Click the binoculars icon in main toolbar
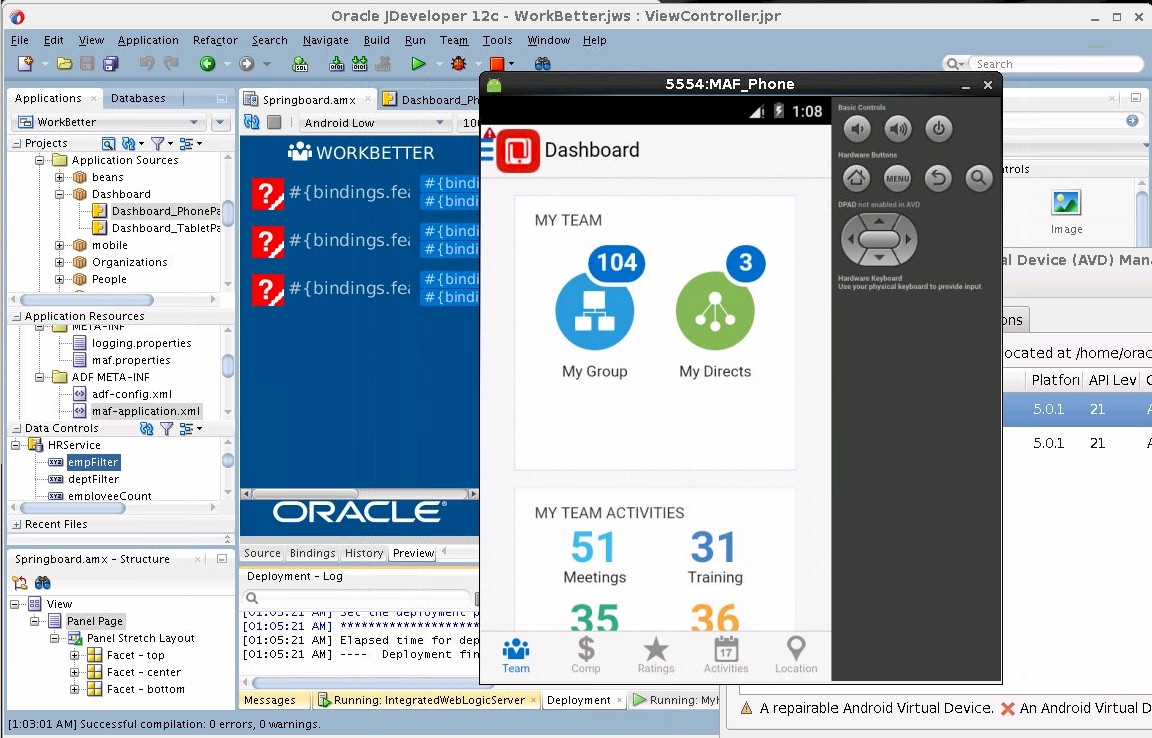This screenshot has height=738, width=1152. [x=542, y=64]
